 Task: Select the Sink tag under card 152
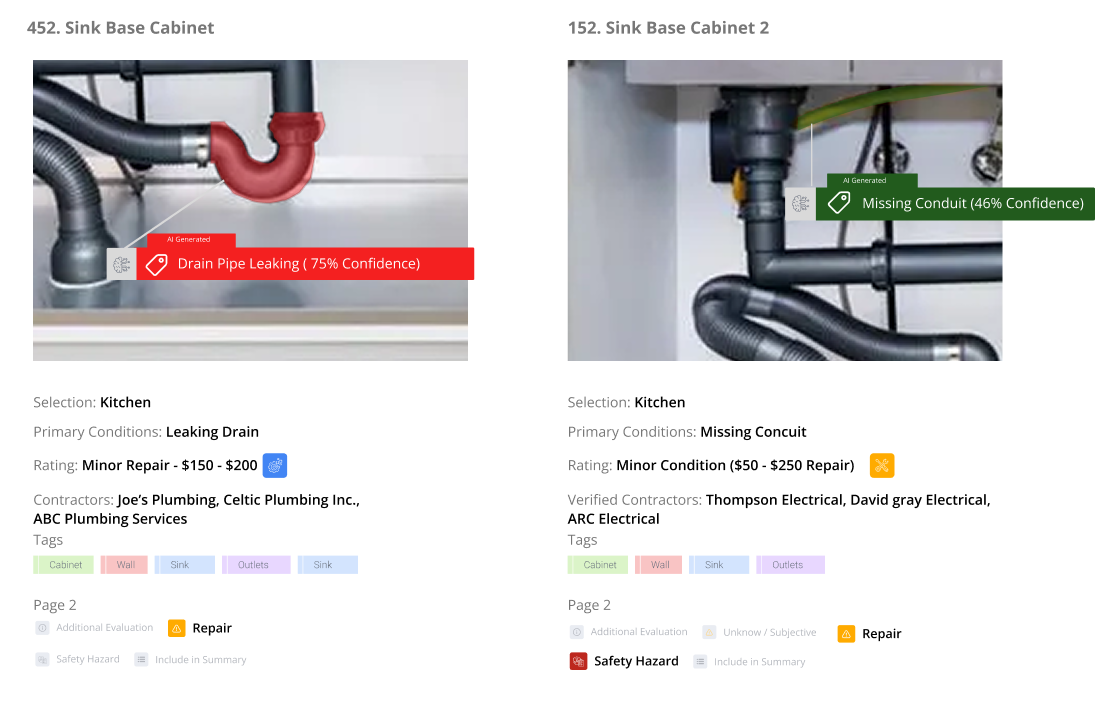pos(719,565)
